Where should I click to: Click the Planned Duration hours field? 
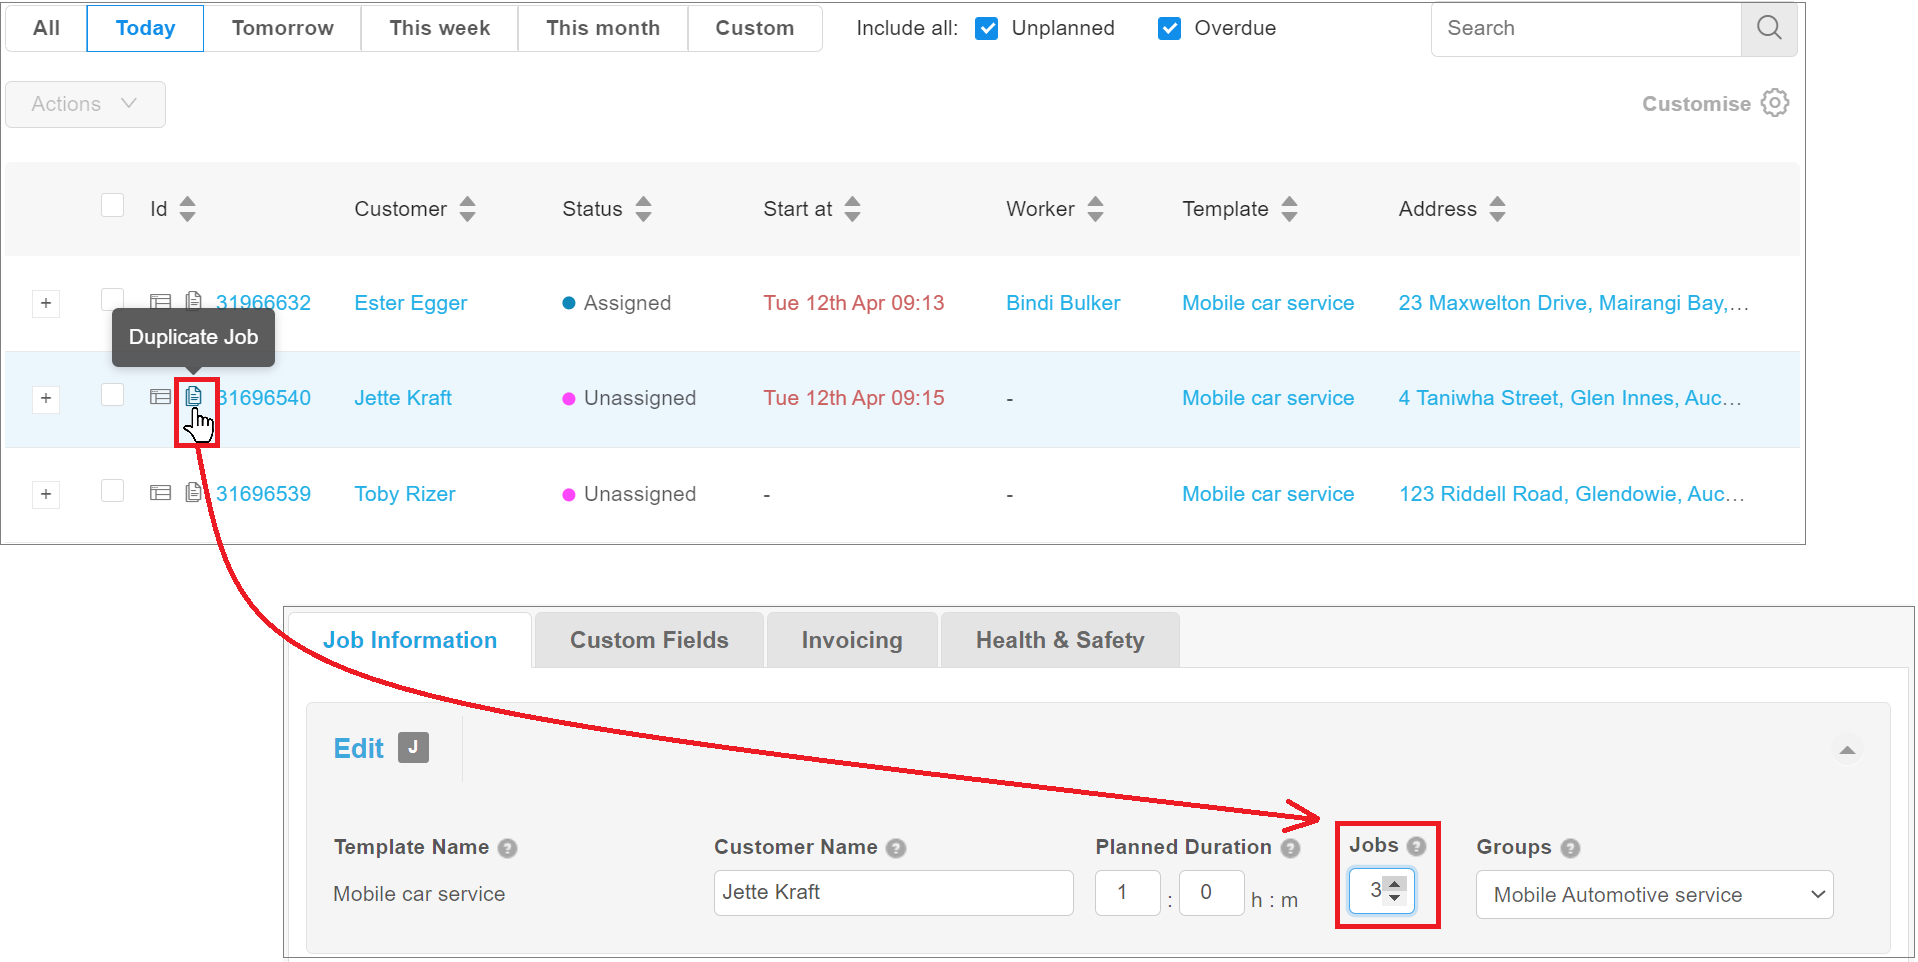(1127, 892)
